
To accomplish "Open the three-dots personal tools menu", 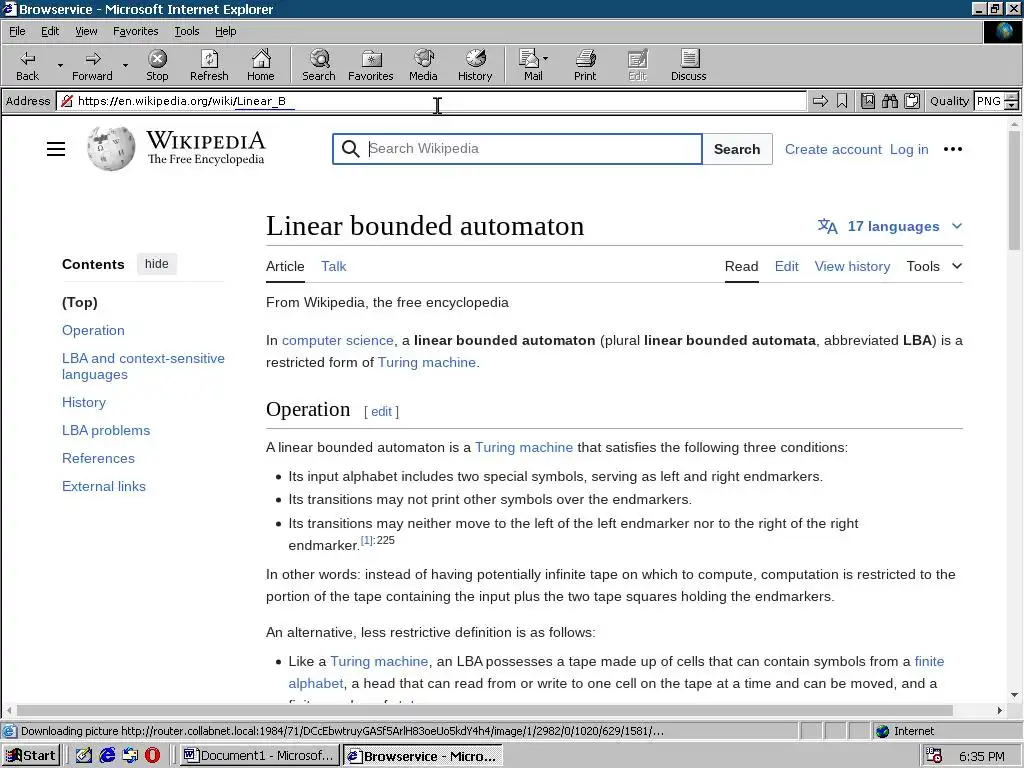I will [953, 149].
